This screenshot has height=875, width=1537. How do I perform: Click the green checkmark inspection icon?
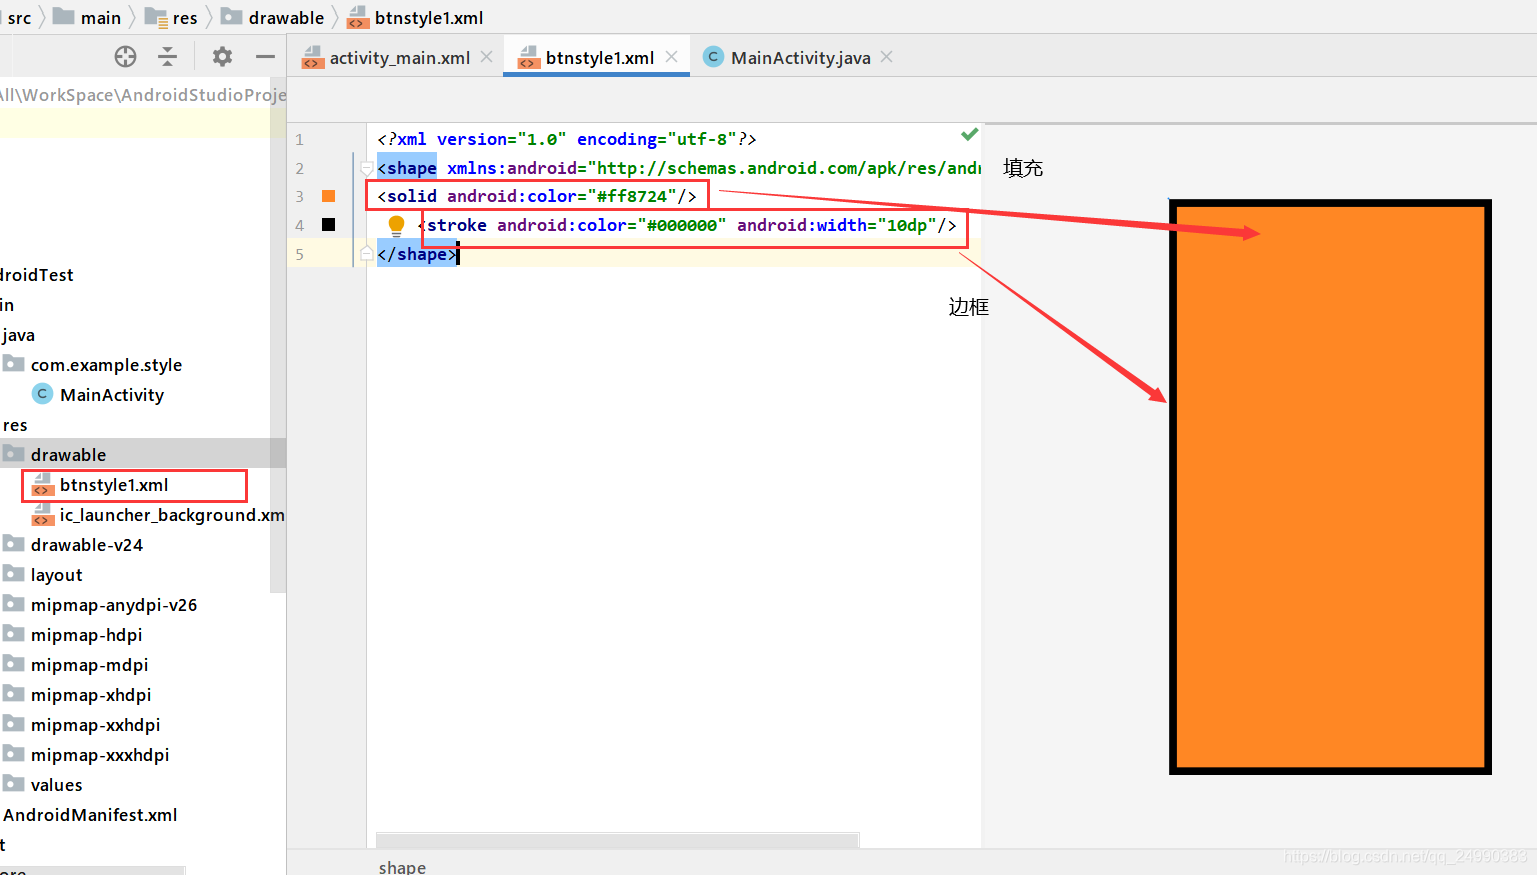click(969, 134)
